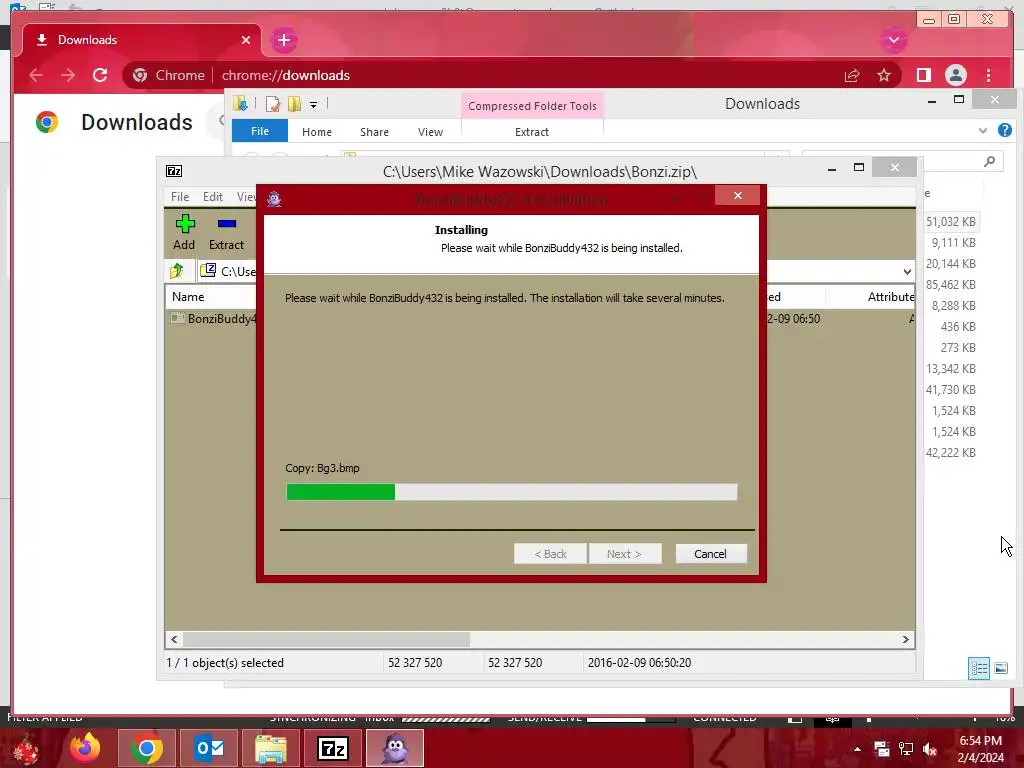Click the Explorer search magnifier icon

(x=990, y=161)
